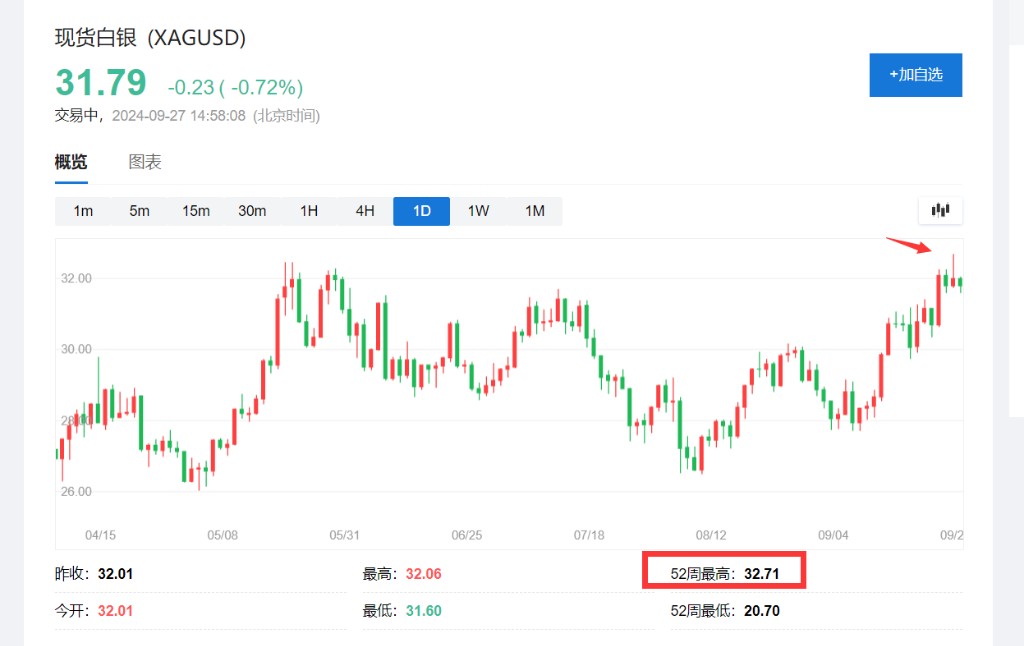Select the 概览 tab

tap(71, 162)
